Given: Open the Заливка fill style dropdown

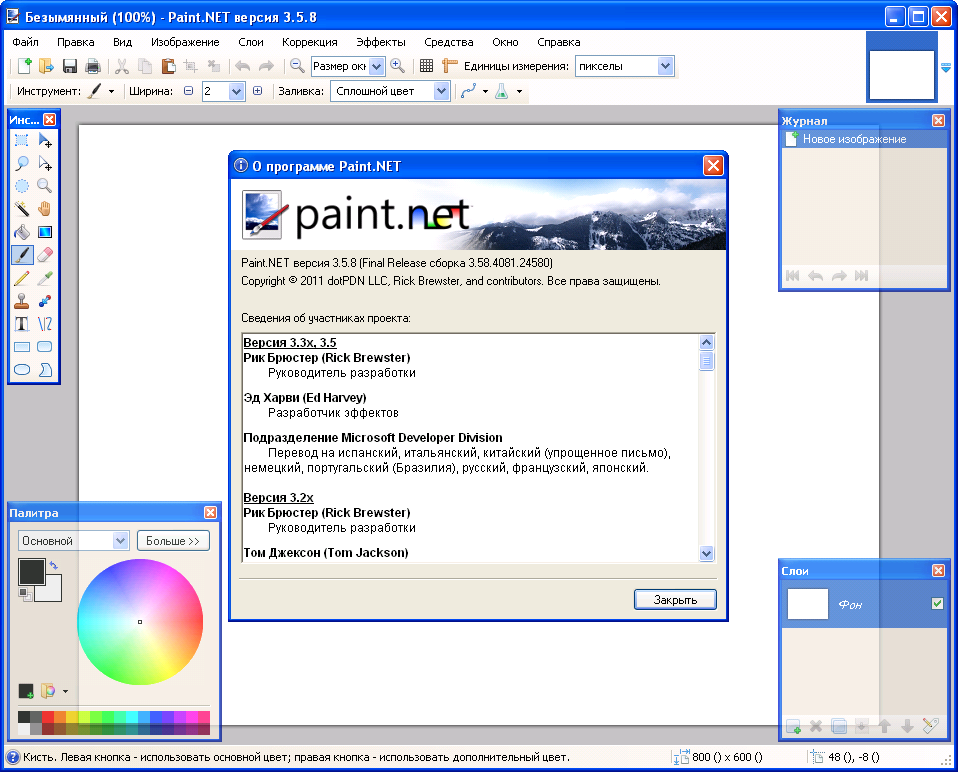Looking at the screenshot, I should click(x=441, y=91).
